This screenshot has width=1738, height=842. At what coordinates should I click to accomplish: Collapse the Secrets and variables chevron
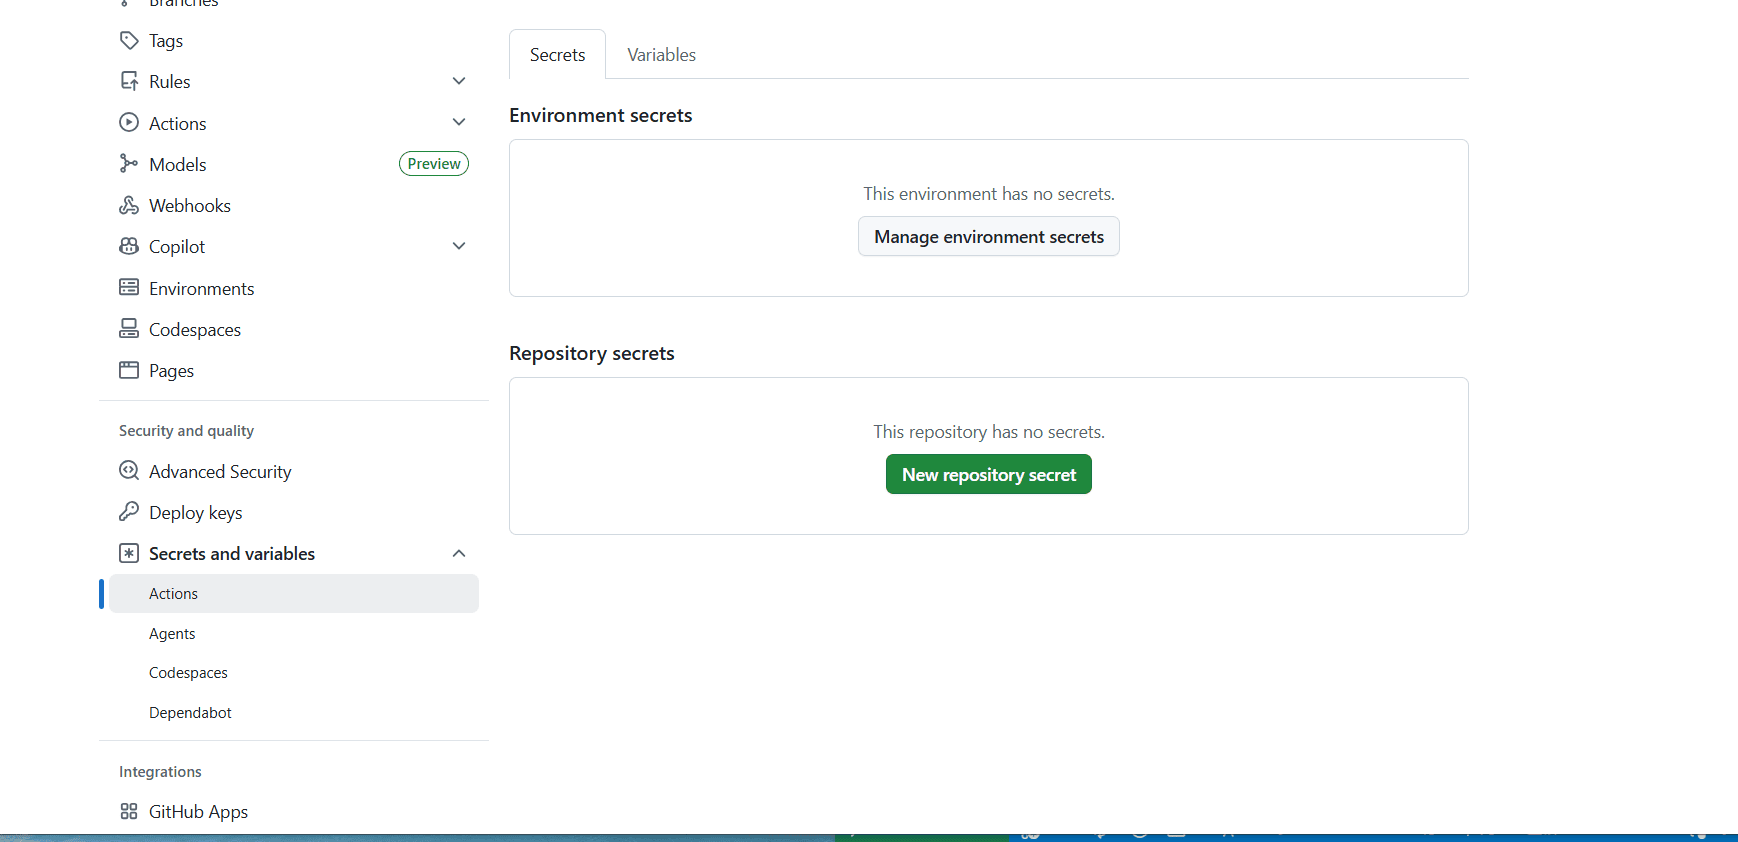[459, 553]
